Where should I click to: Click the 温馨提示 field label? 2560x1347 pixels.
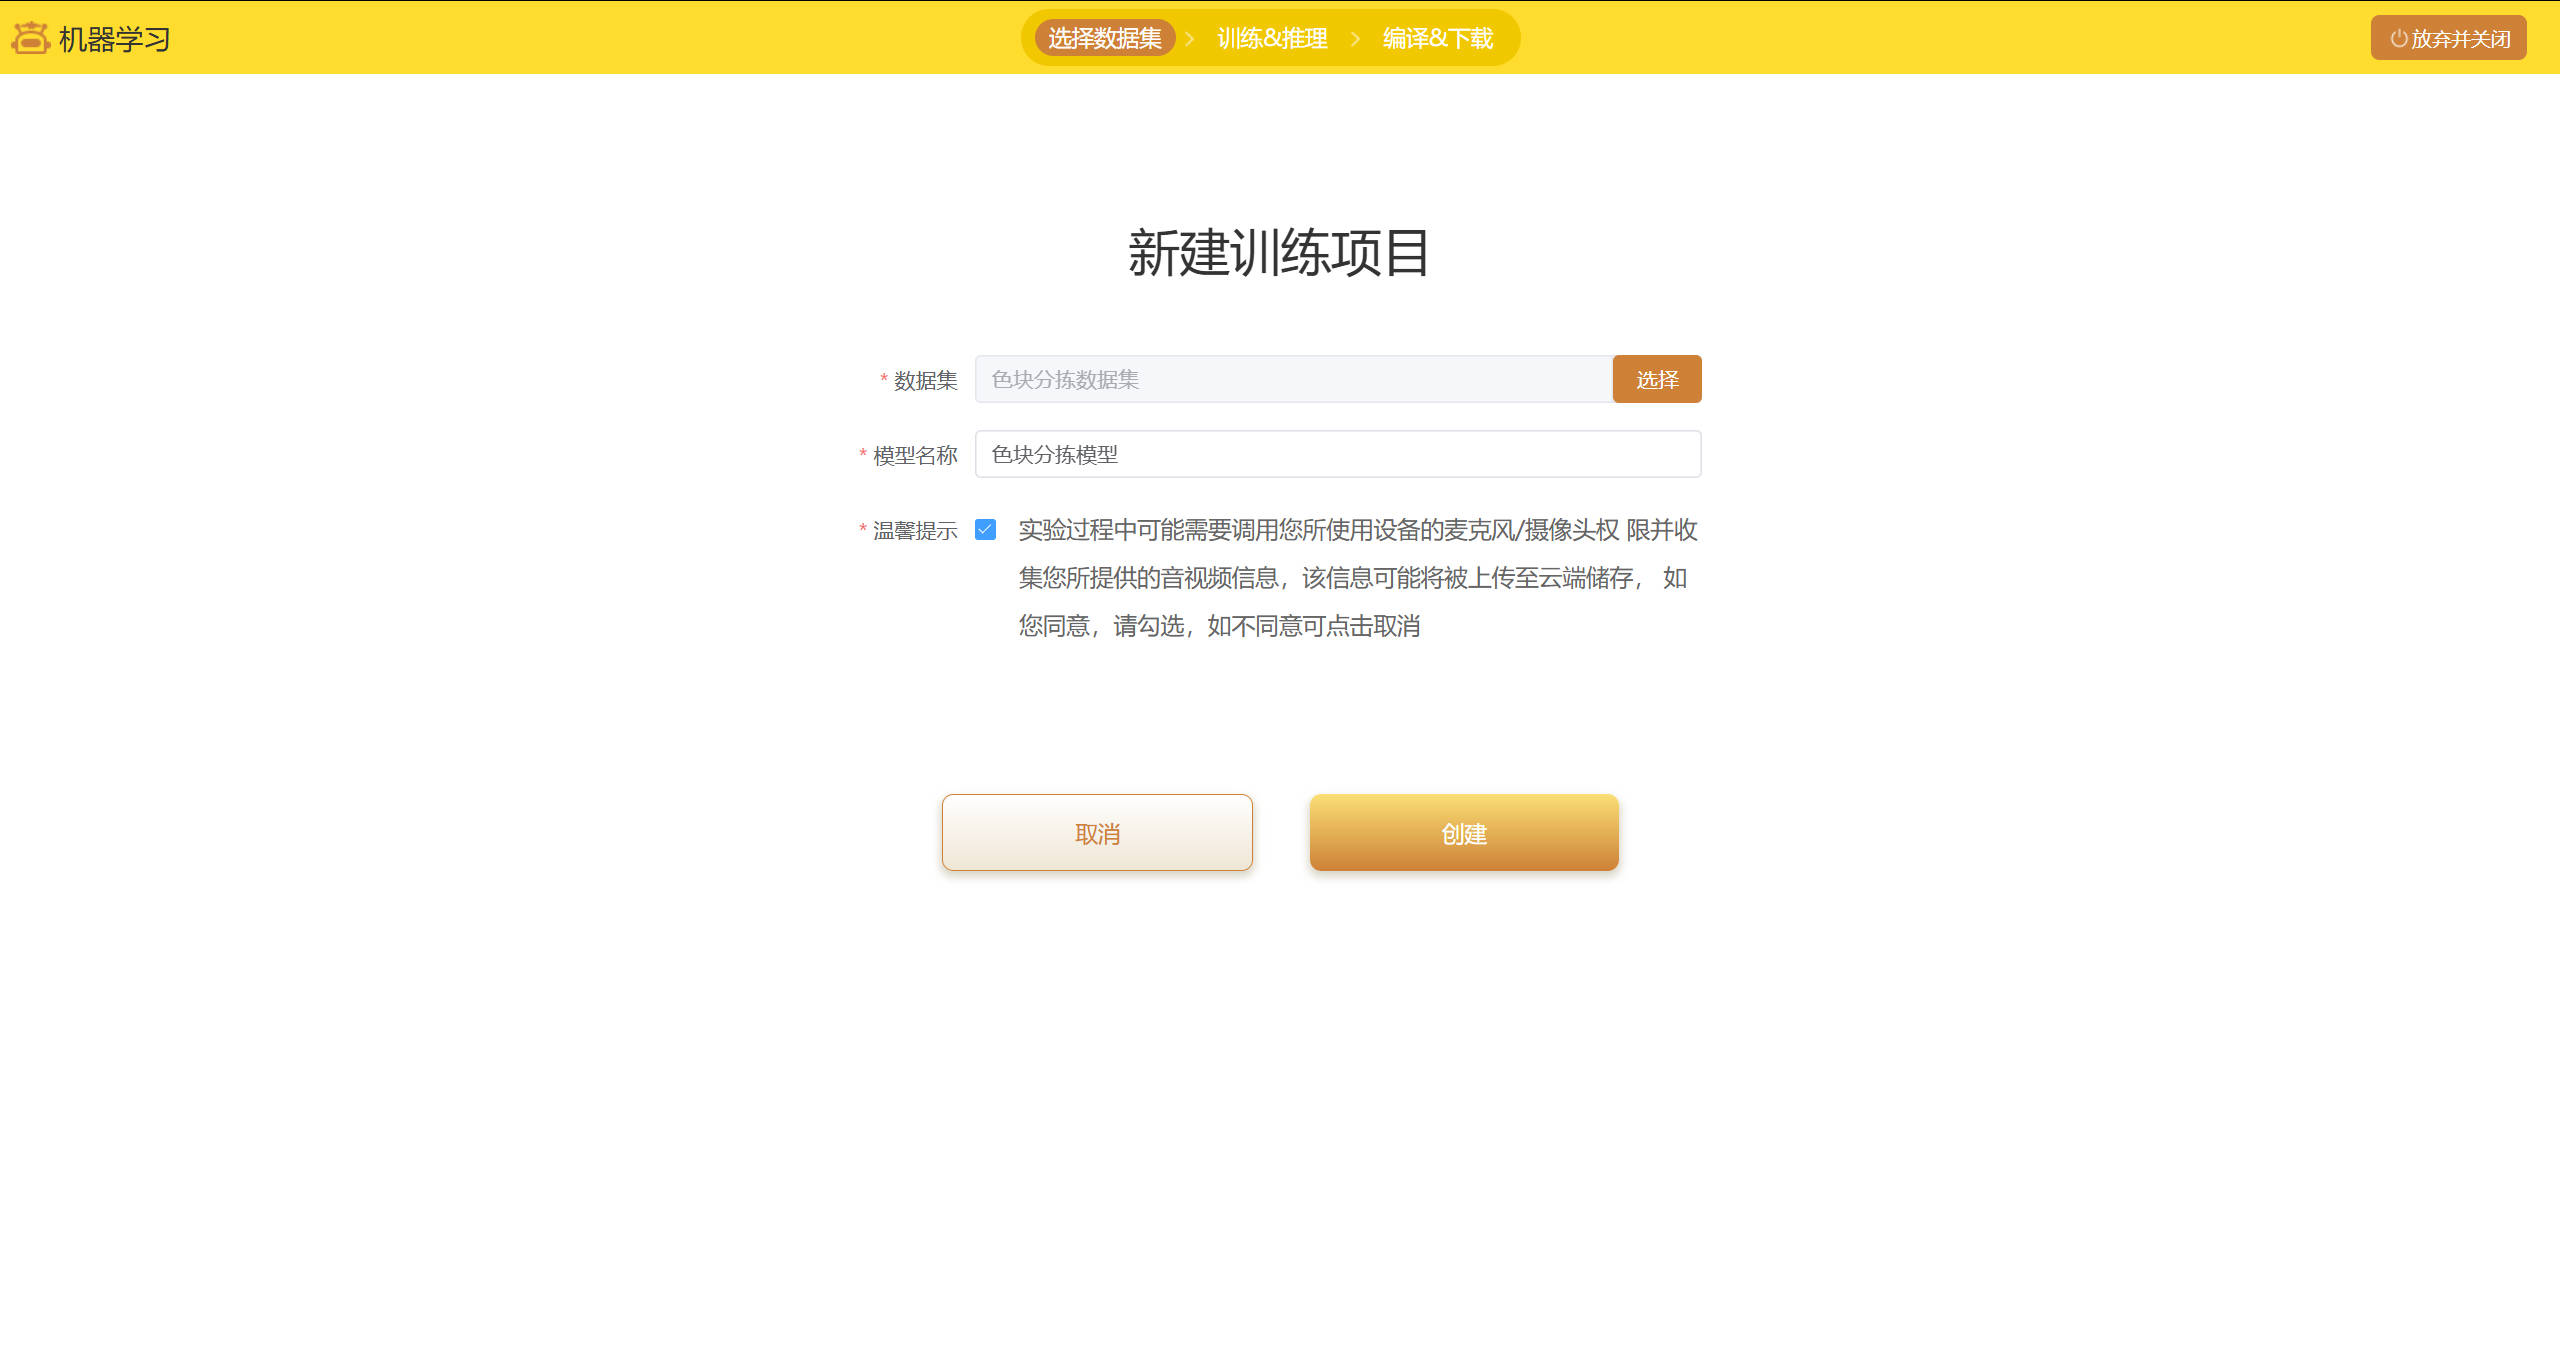[x=915, y=531]
